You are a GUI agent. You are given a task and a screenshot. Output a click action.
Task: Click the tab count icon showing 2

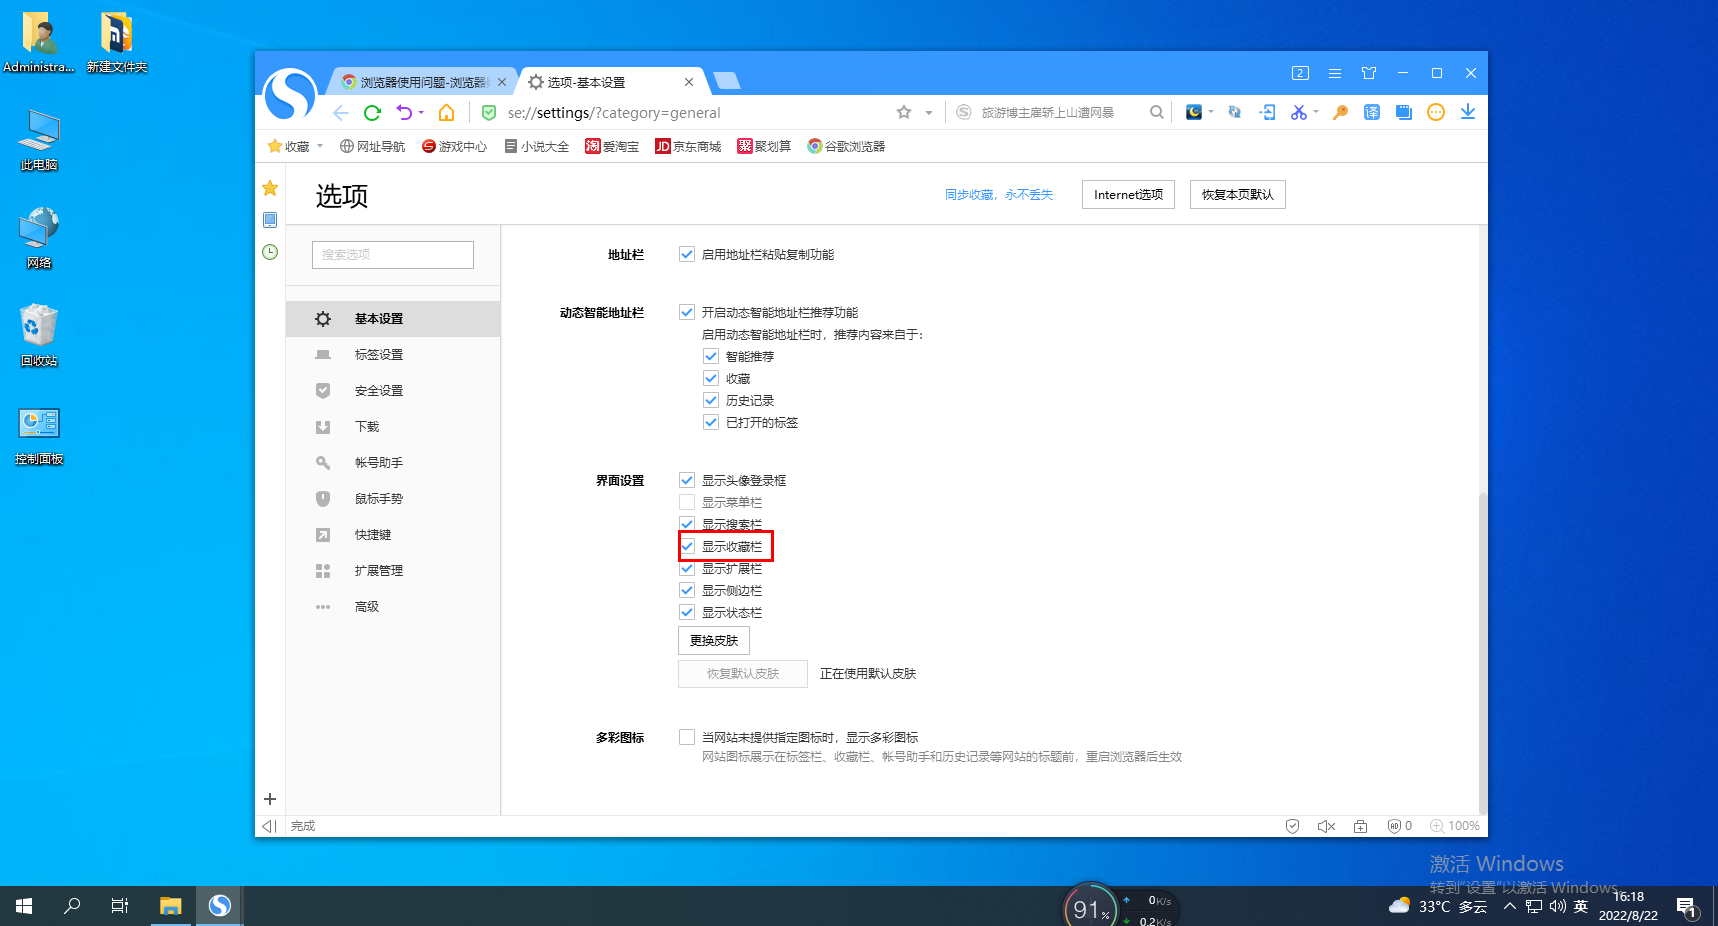coord(1300,73)
